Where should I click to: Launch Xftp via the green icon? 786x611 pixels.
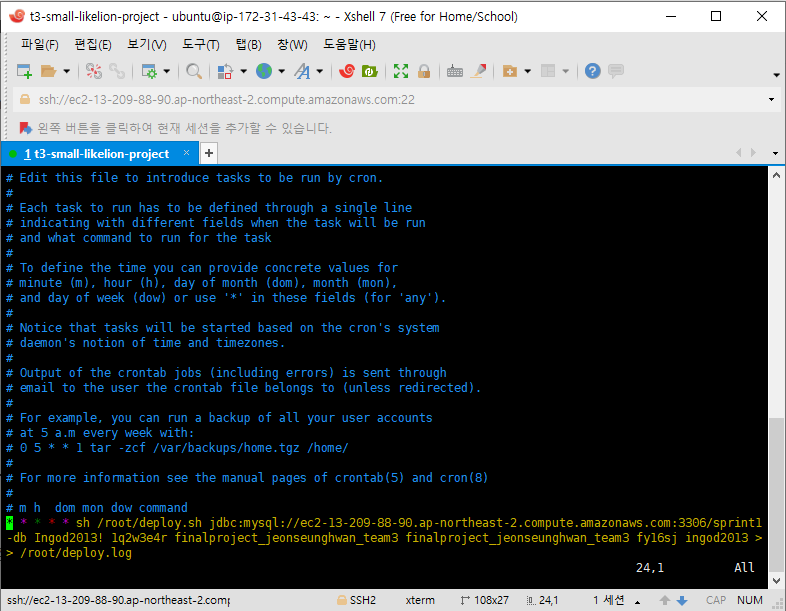tap(369, 71)
